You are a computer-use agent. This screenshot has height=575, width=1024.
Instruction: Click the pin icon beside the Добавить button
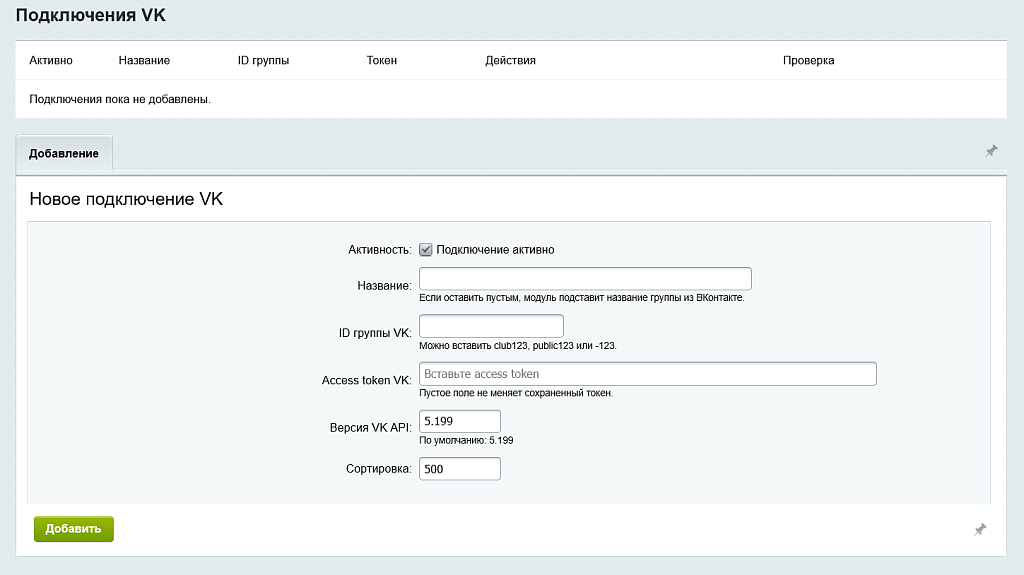pos(980,529)
